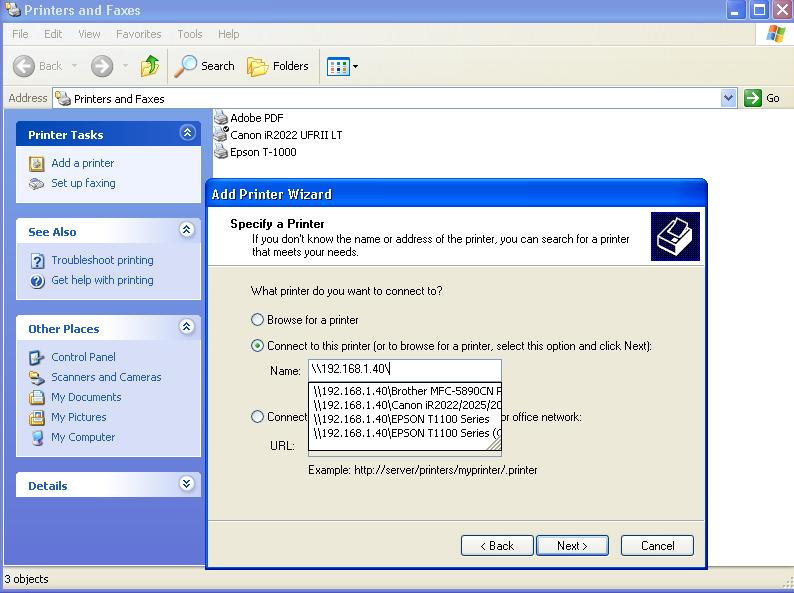This screenshot has height=593, width=794.
Task: Open the Tools menu
Action: 190,34
